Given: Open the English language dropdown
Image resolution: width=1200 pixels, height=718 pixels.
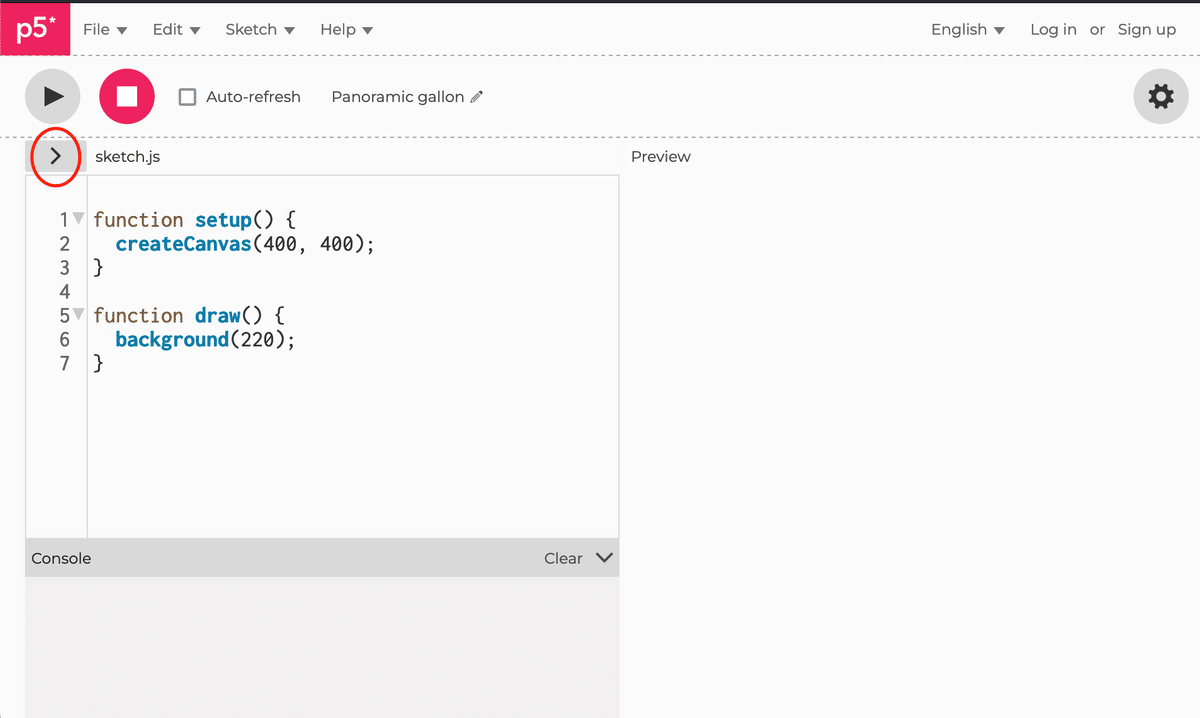Looking at the screenshot, I should [967, 30].
